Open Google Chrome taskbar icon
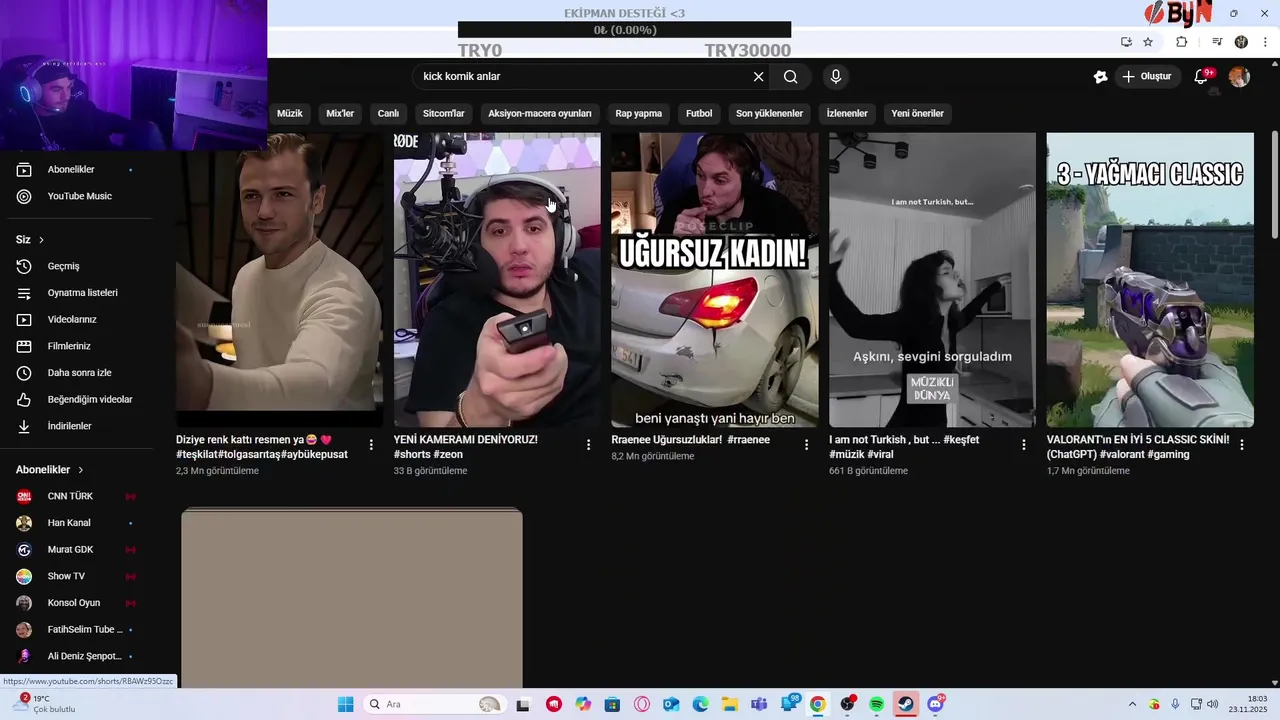Image resolution: width=1280 pixels, height=720 pixels. point(817,704)
